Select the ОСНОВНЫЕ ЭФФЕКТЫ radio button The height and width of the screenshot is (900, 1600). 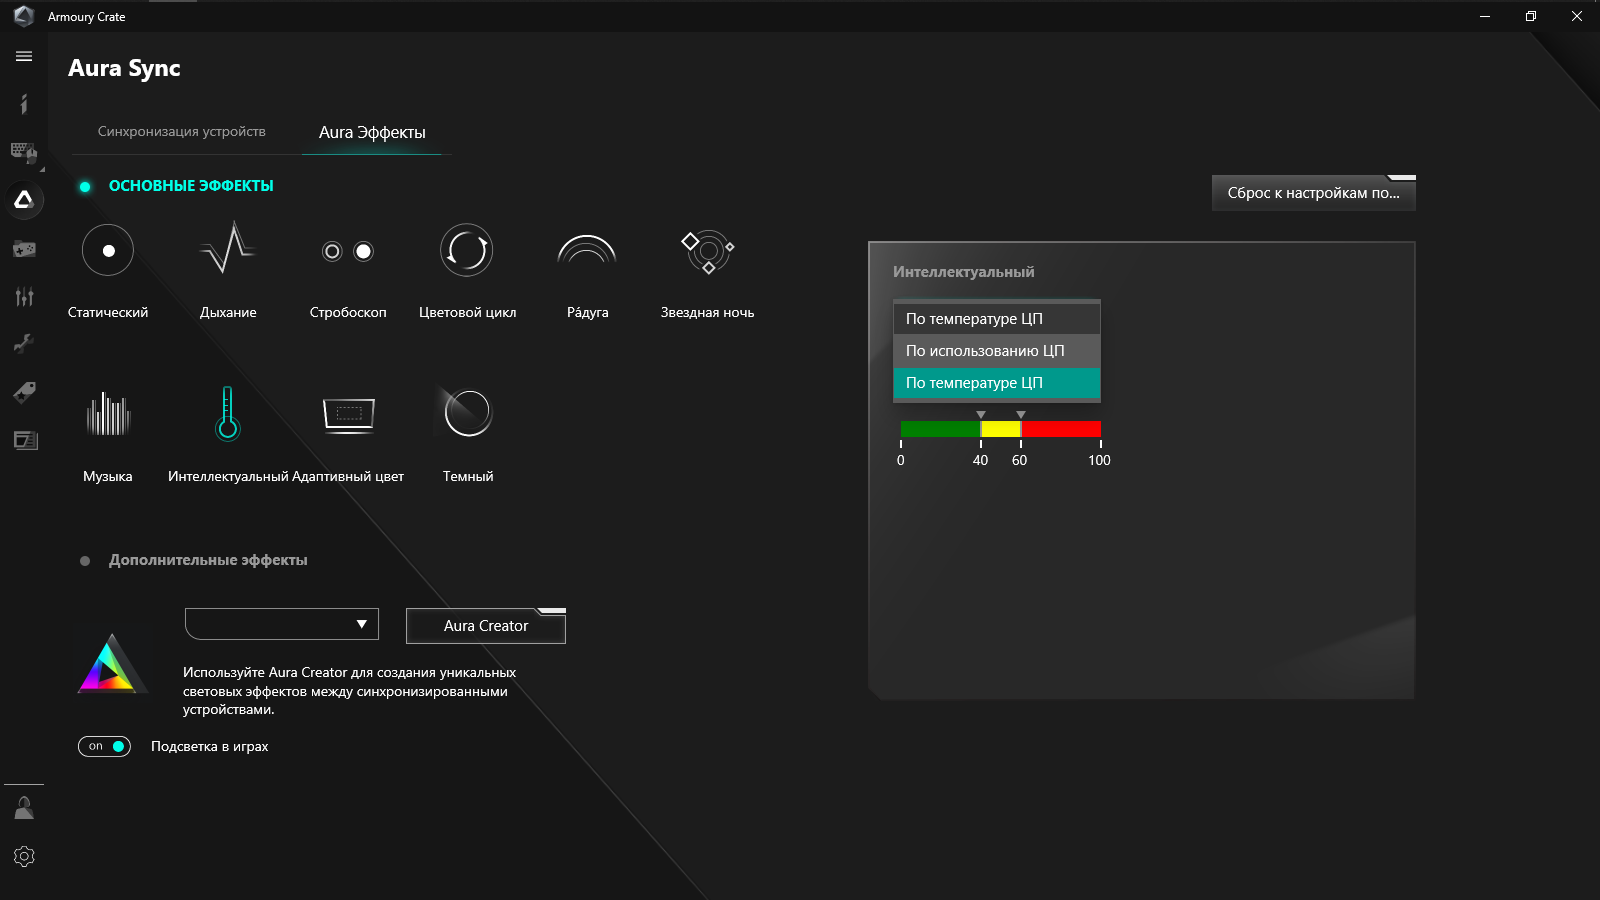click(85, 186)
